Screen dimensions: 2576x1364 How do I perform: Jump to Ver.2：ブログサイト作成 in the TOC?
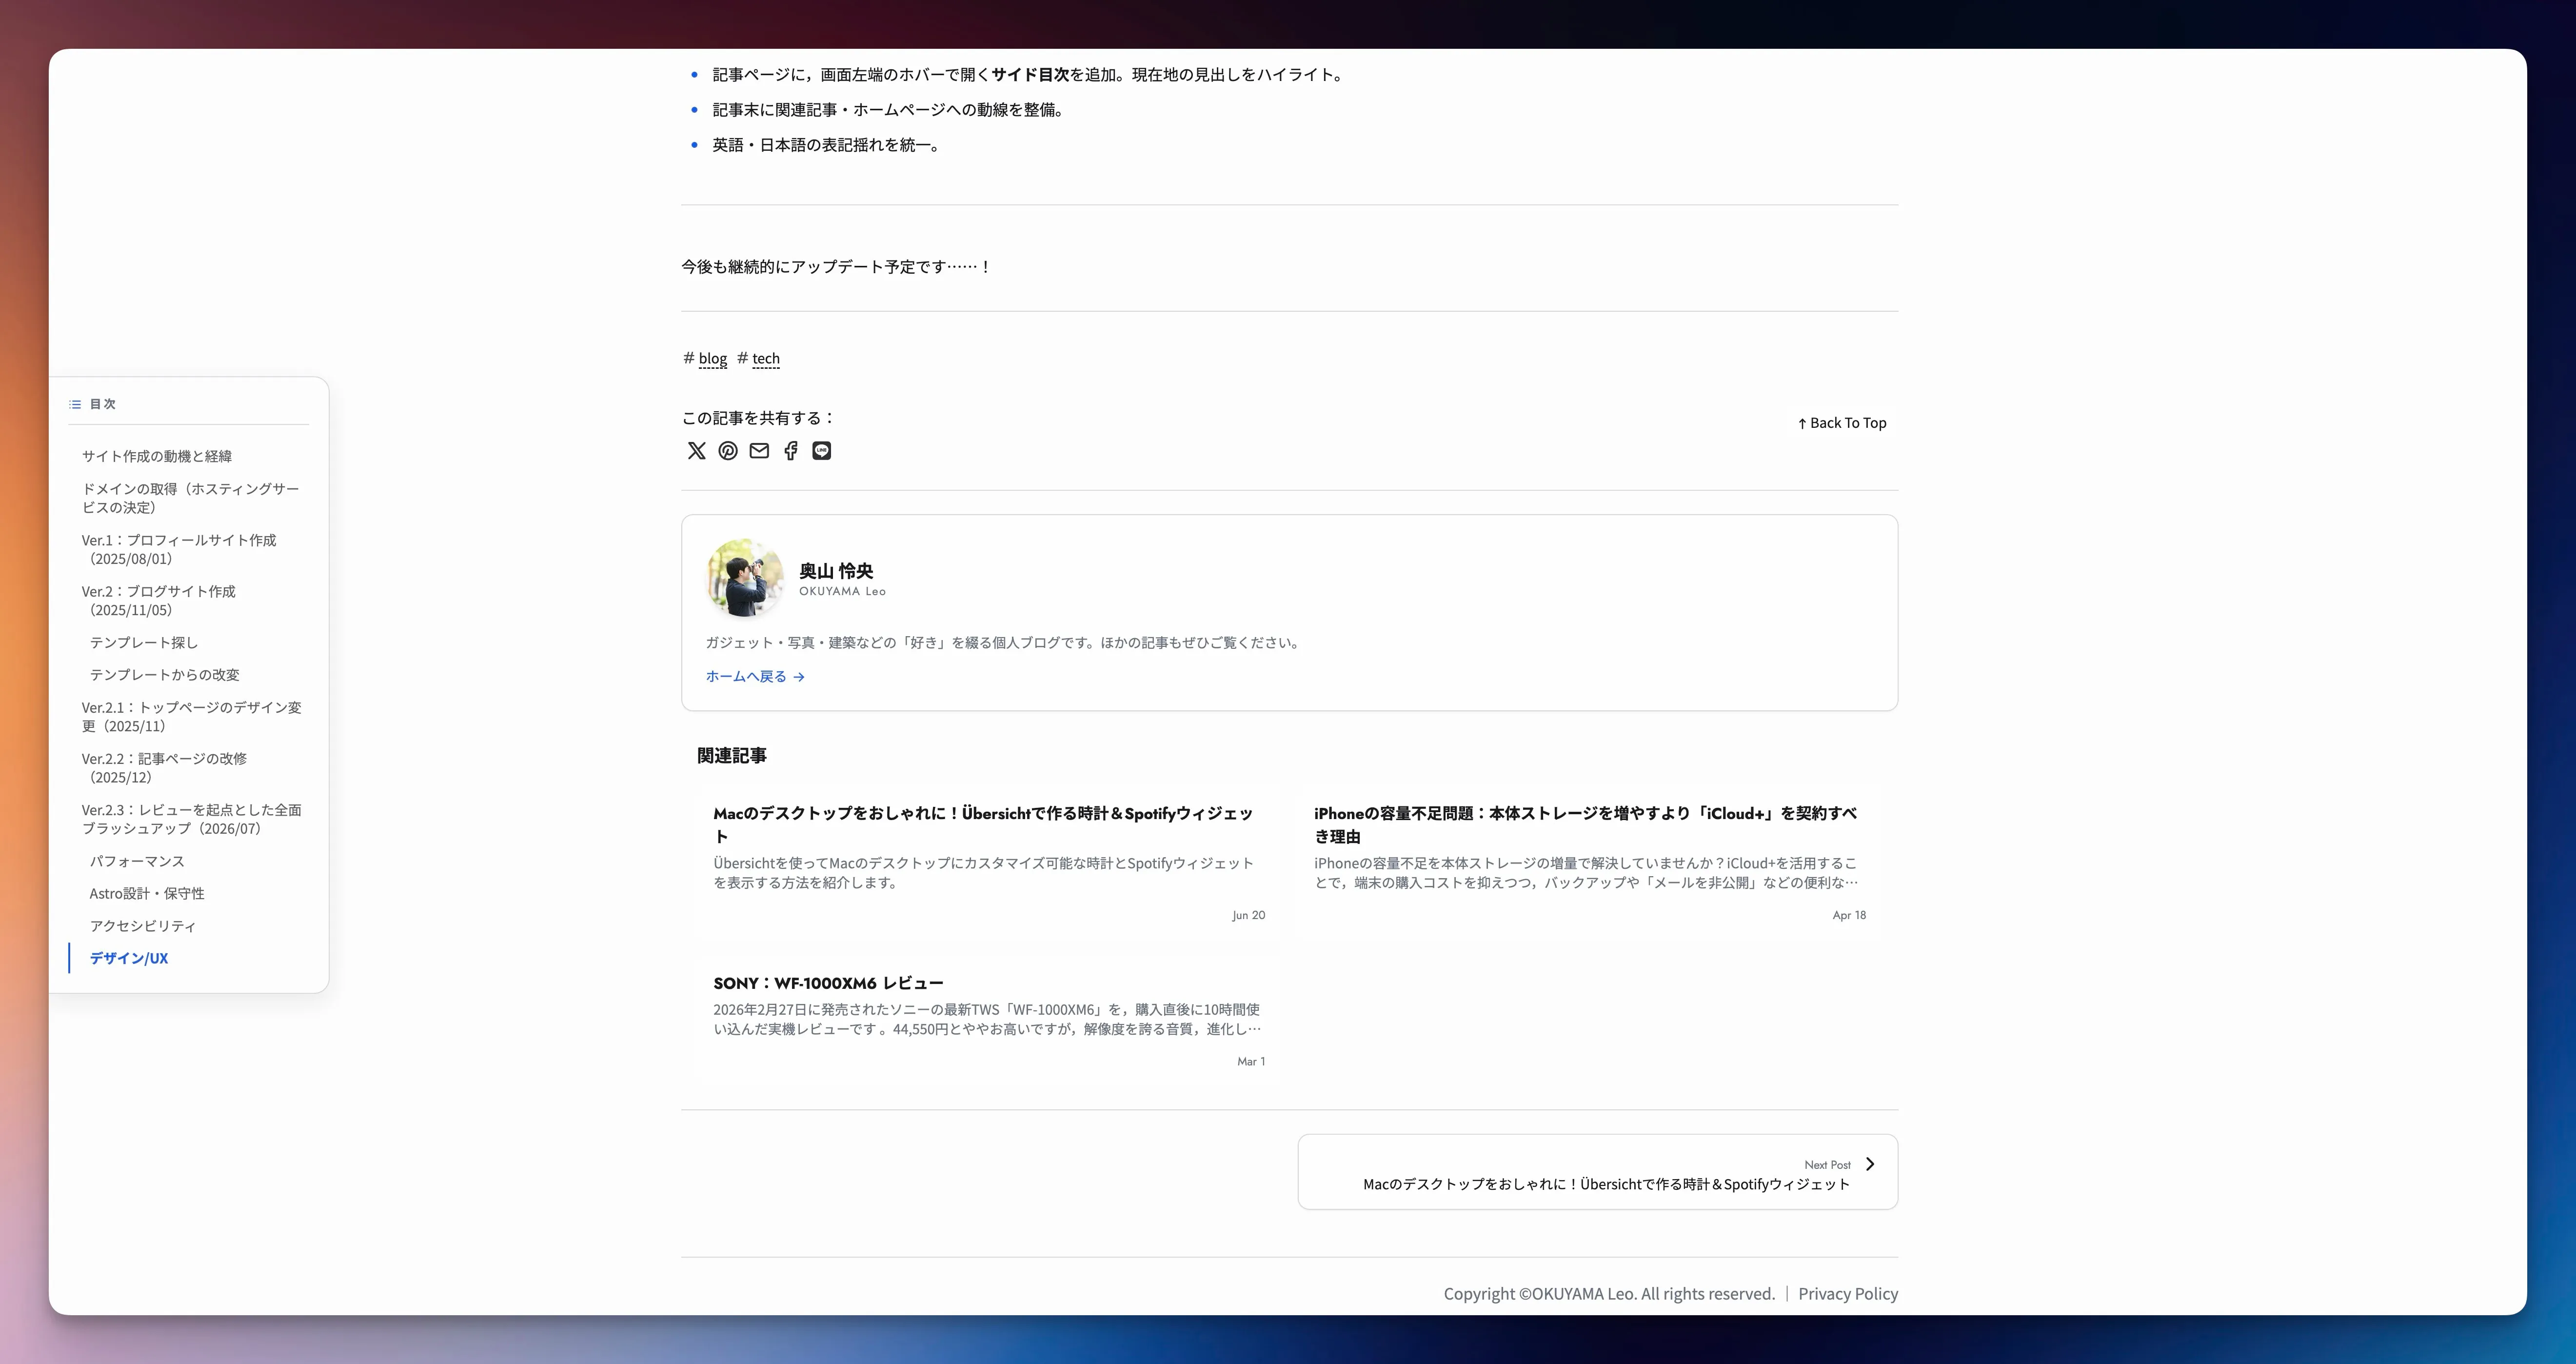pyautogui.click(x=159, y=600)
